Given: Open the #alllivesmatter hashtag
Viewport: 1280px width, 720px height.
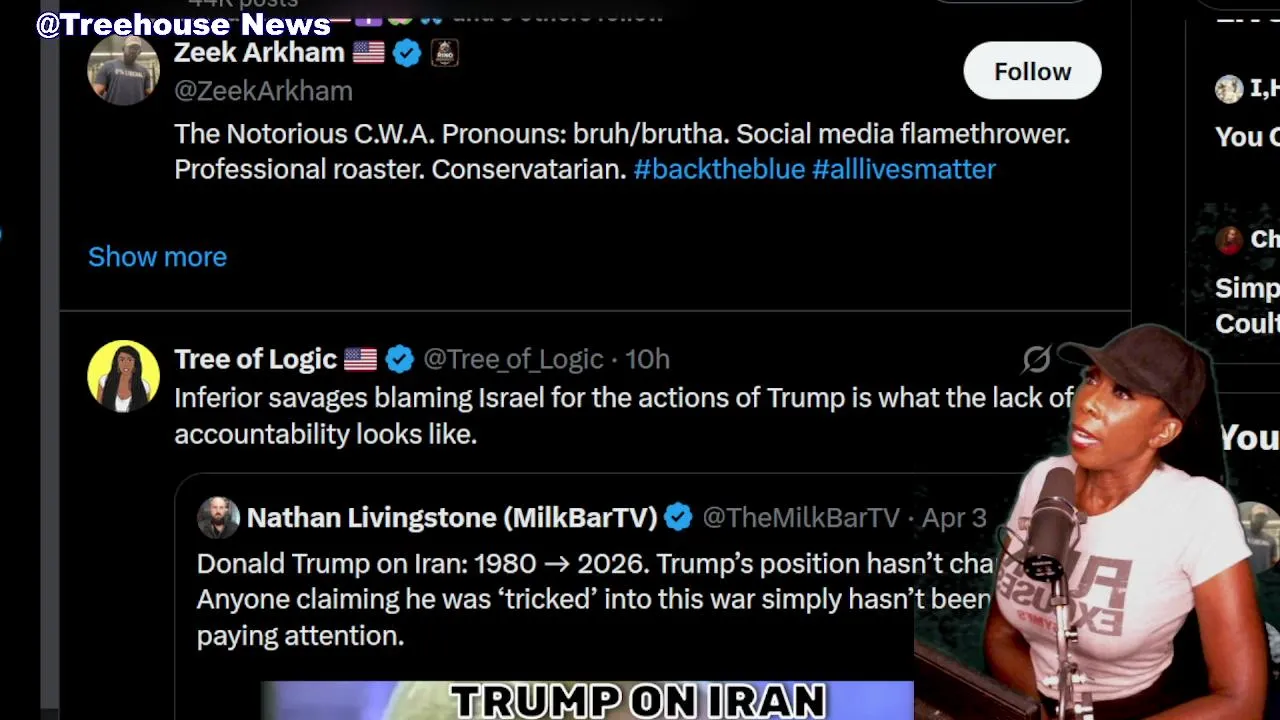Looking at the screenshot, I should pos(904,169).
